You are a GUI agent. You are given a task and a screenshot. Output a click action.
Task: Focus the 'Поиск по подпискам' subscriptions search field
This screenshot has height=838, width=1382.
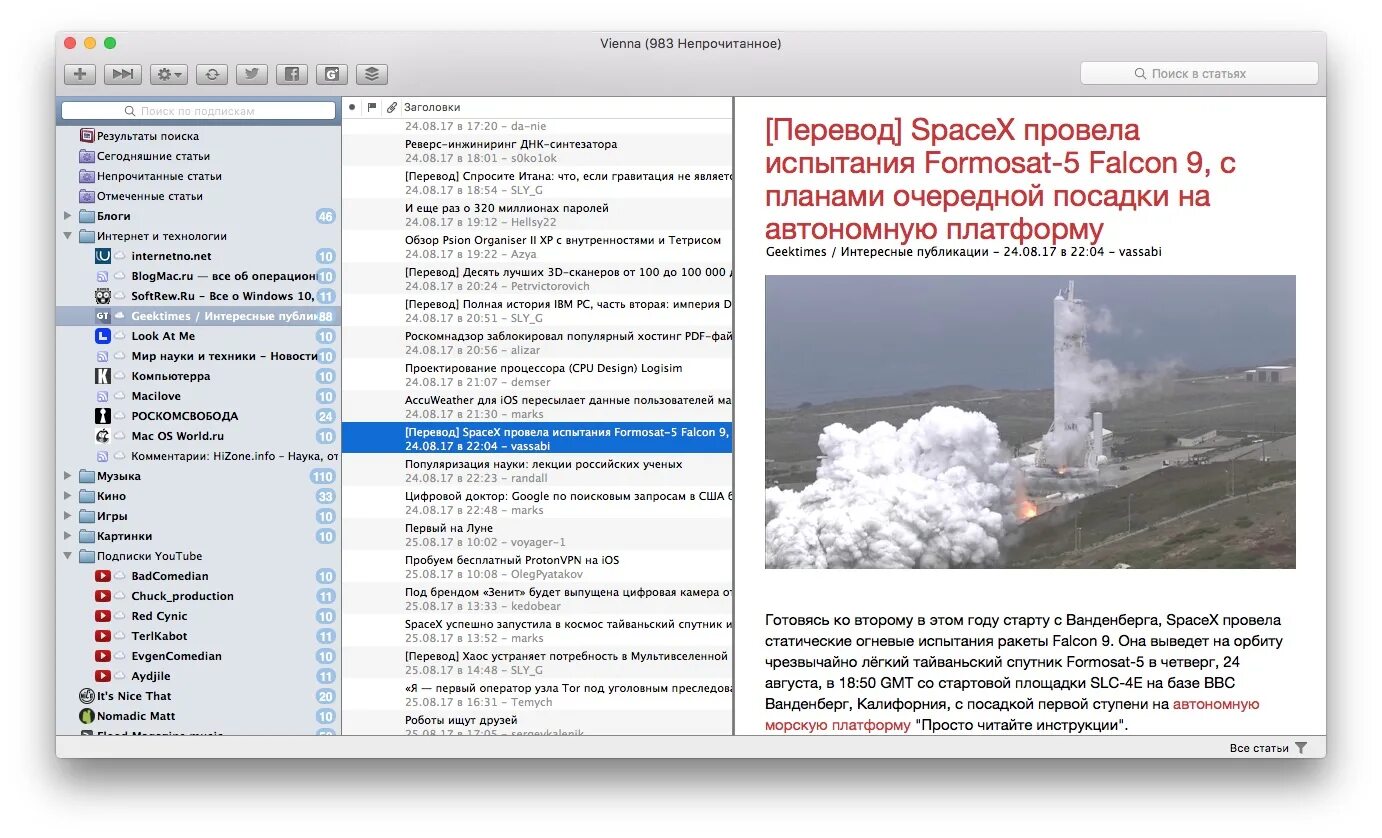pyautogui.click(x=198, y=111)
